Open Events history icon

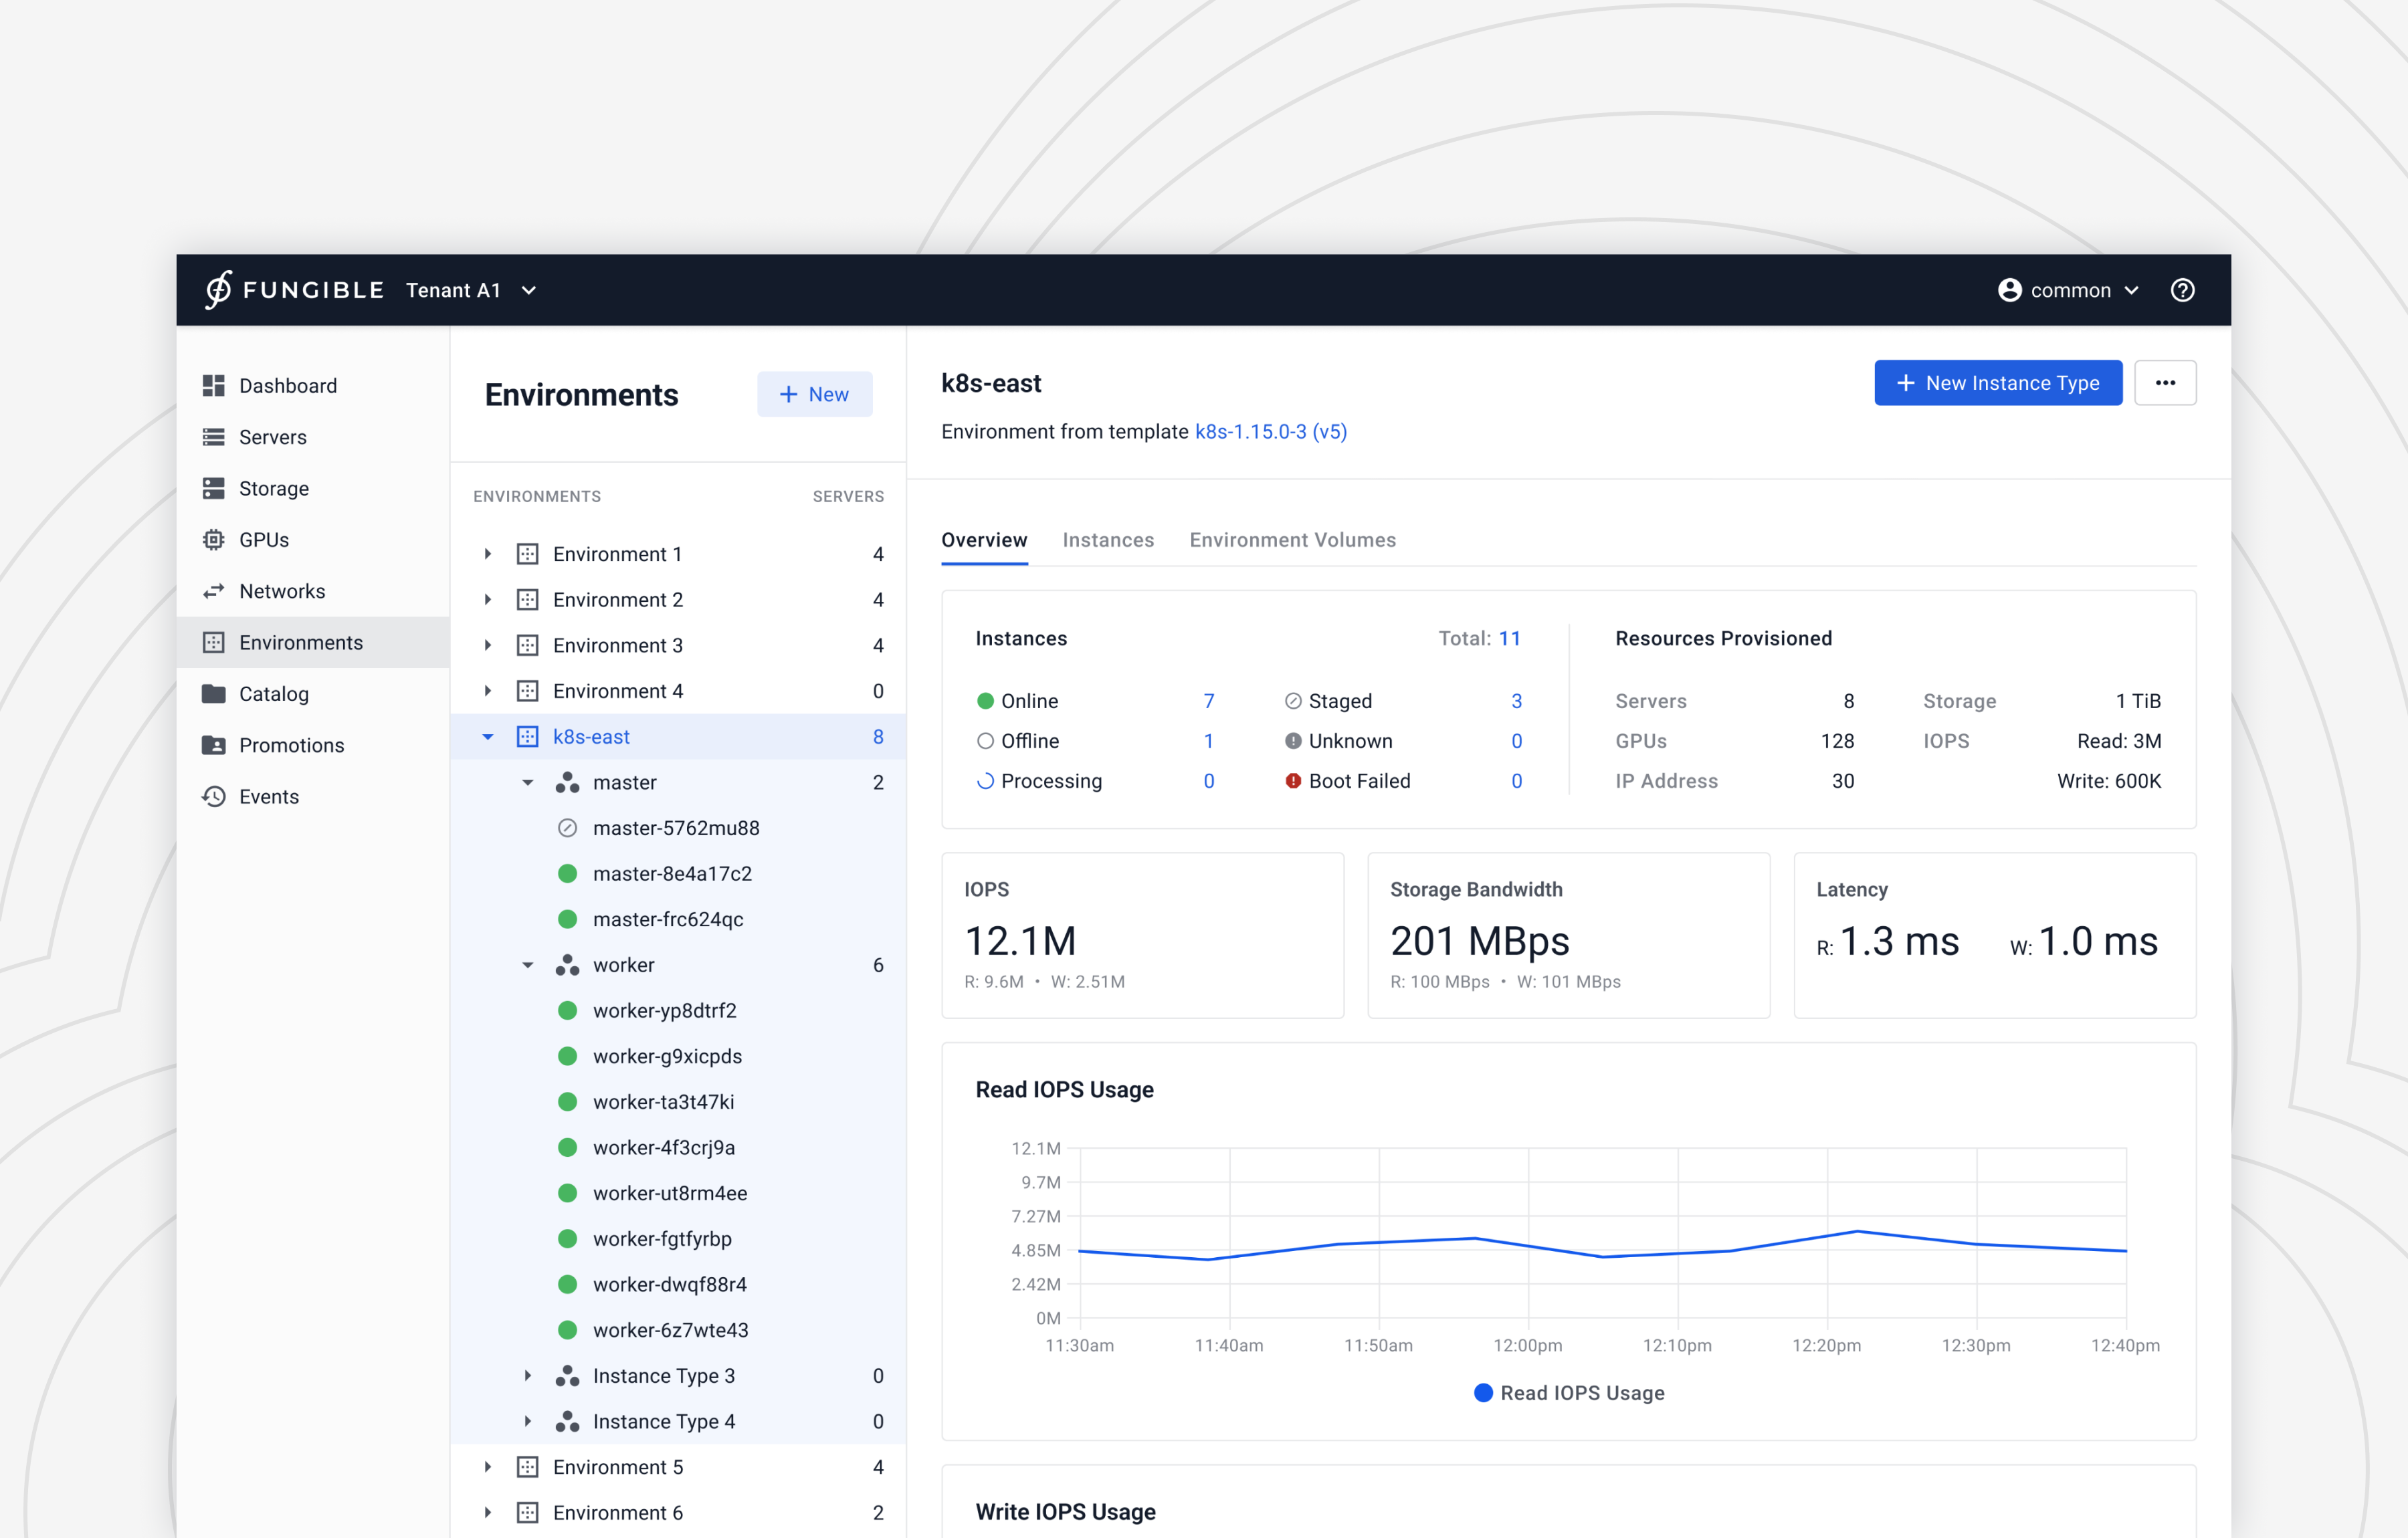(x=213, y=797)
